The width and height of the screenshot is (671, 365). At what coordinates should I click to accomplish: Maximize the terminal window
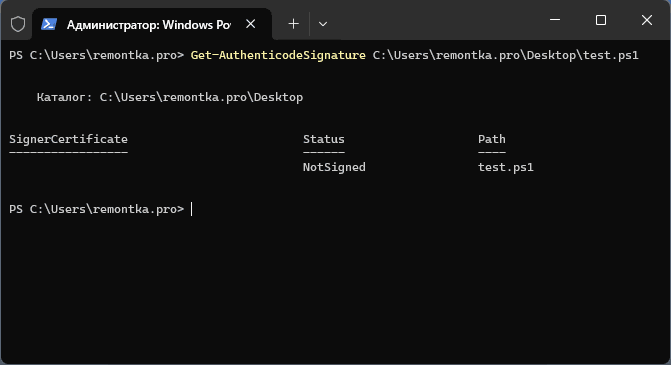[601, 20]
